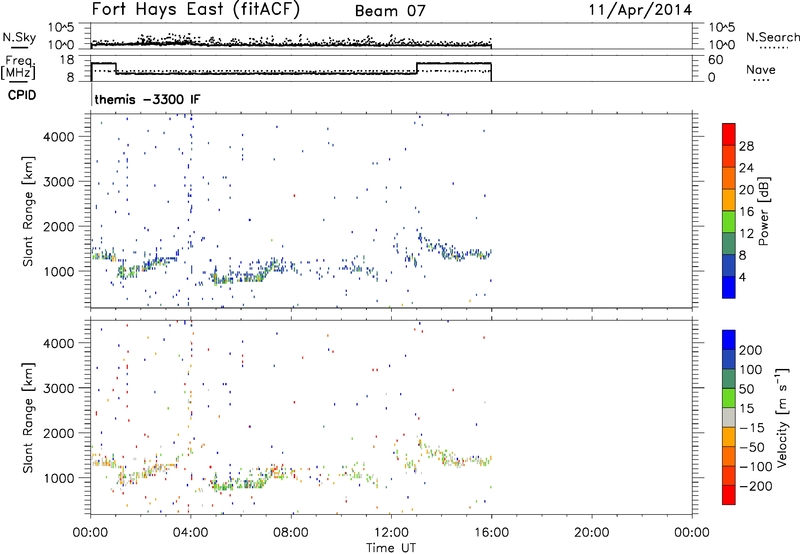
Task: Click the gray -15 to 15 Velocity segment
Action: click(x=729, y=417)
